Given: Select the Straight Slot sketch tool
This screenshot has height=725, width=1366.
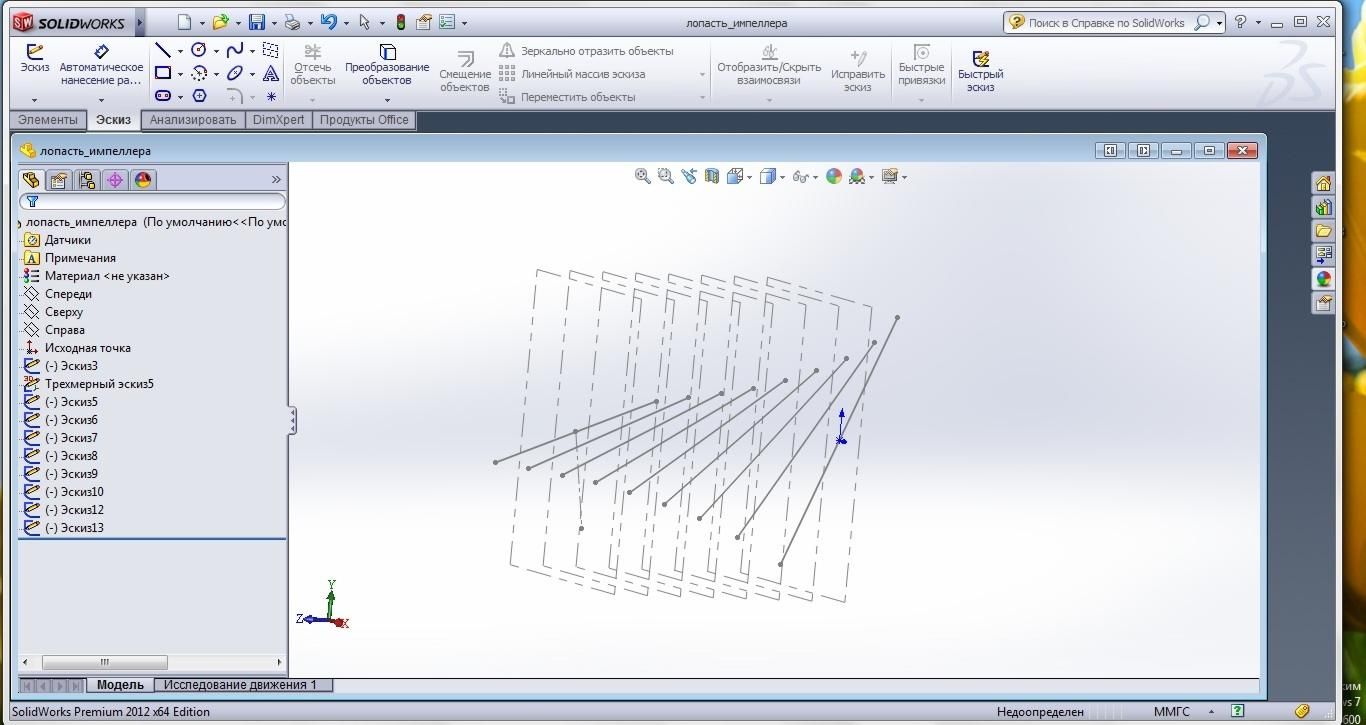Looking at the screenshot, I should [162, 96].
